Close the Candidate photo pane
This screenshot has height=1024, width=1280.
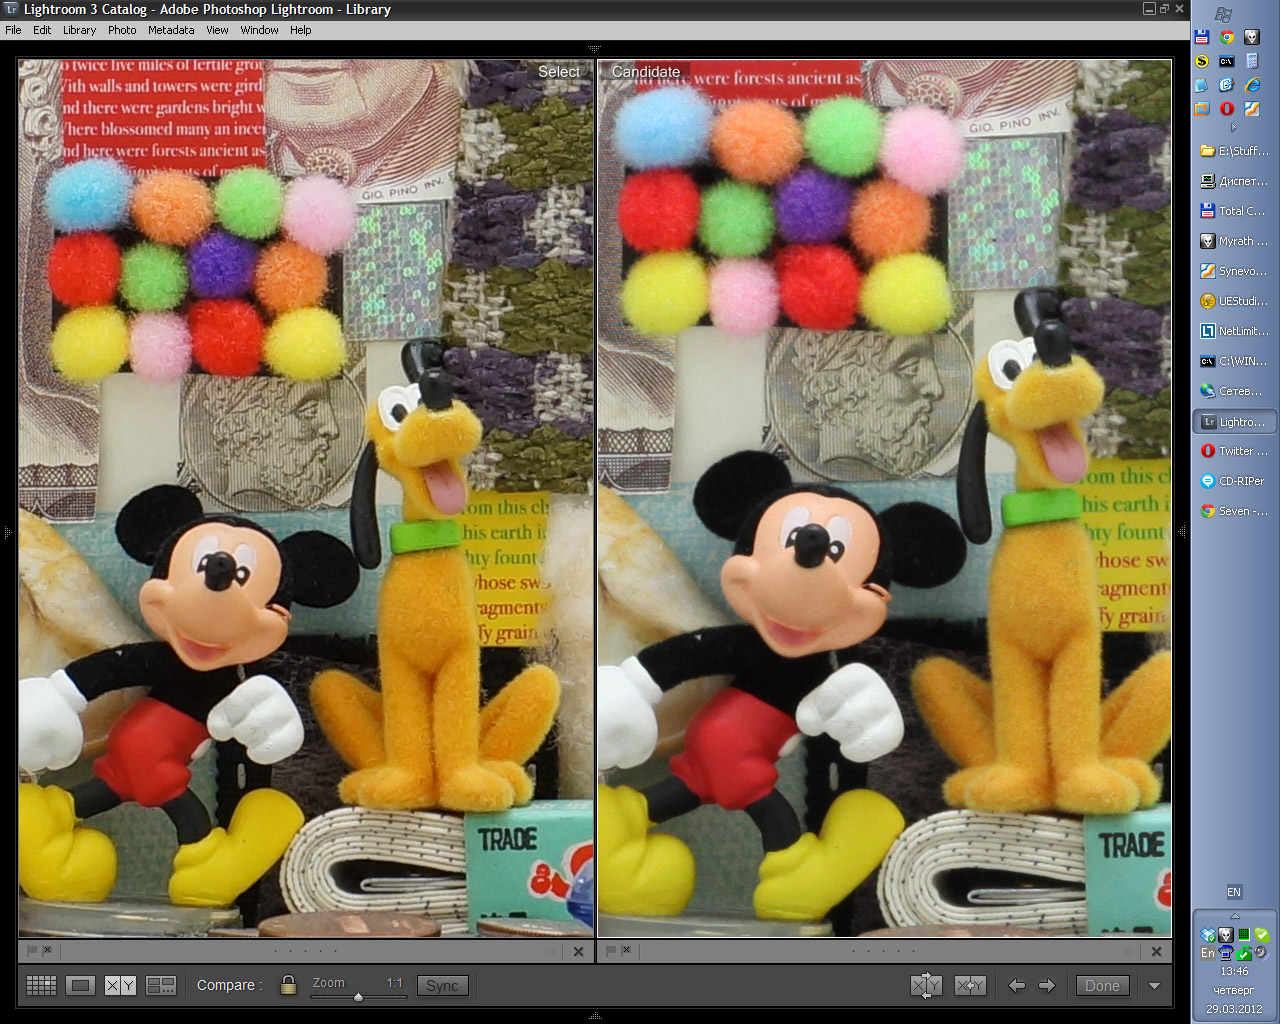pos(1156,951)
